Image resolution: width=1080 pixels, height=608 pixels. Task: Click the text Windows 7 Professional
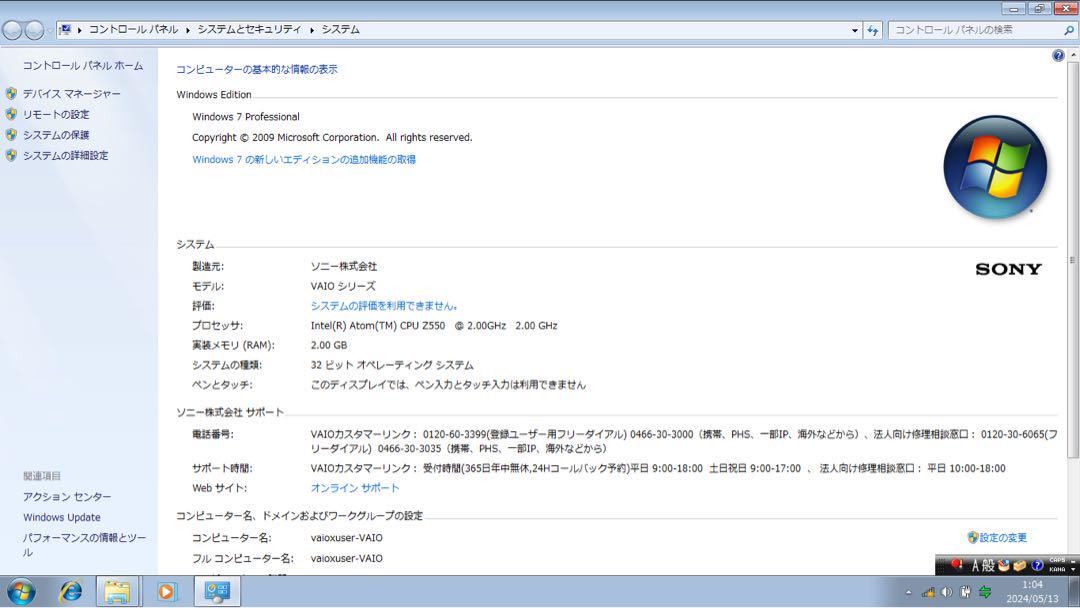click(x=246, y=117)
